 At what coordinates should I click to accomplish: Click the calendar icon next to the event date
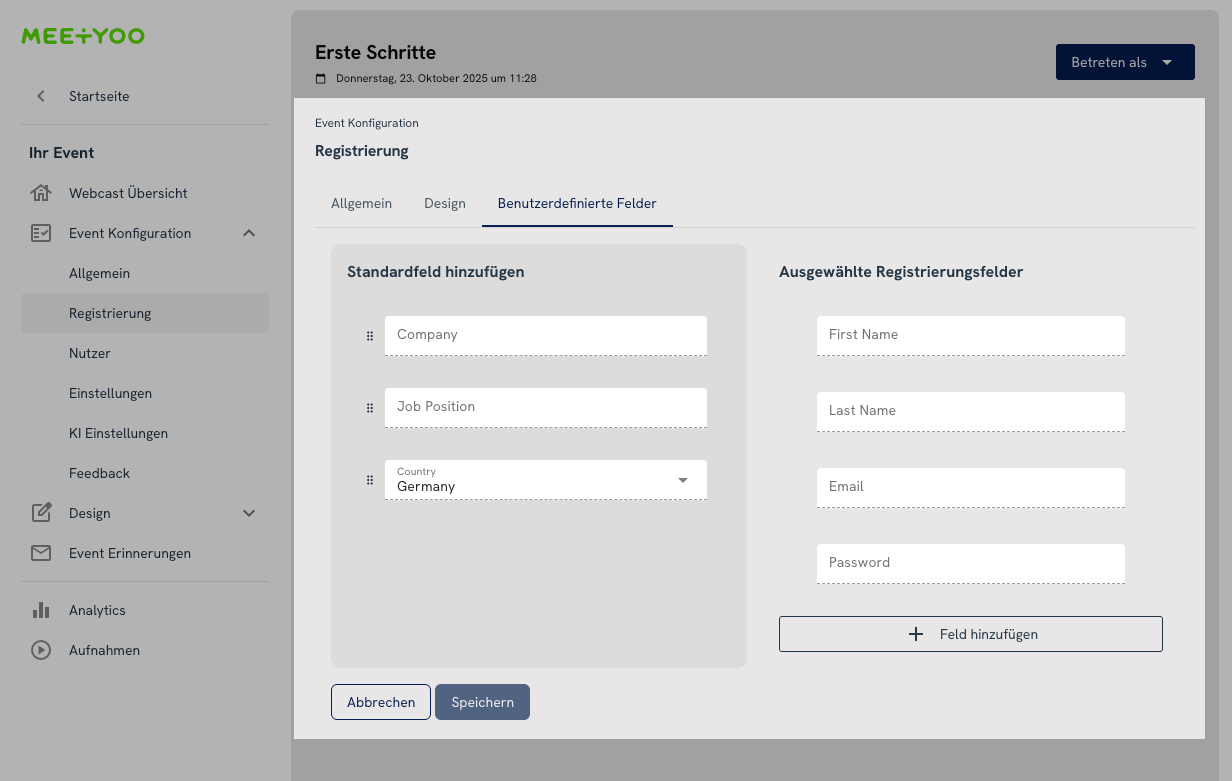pyautogui.click(x=320, y=77)
